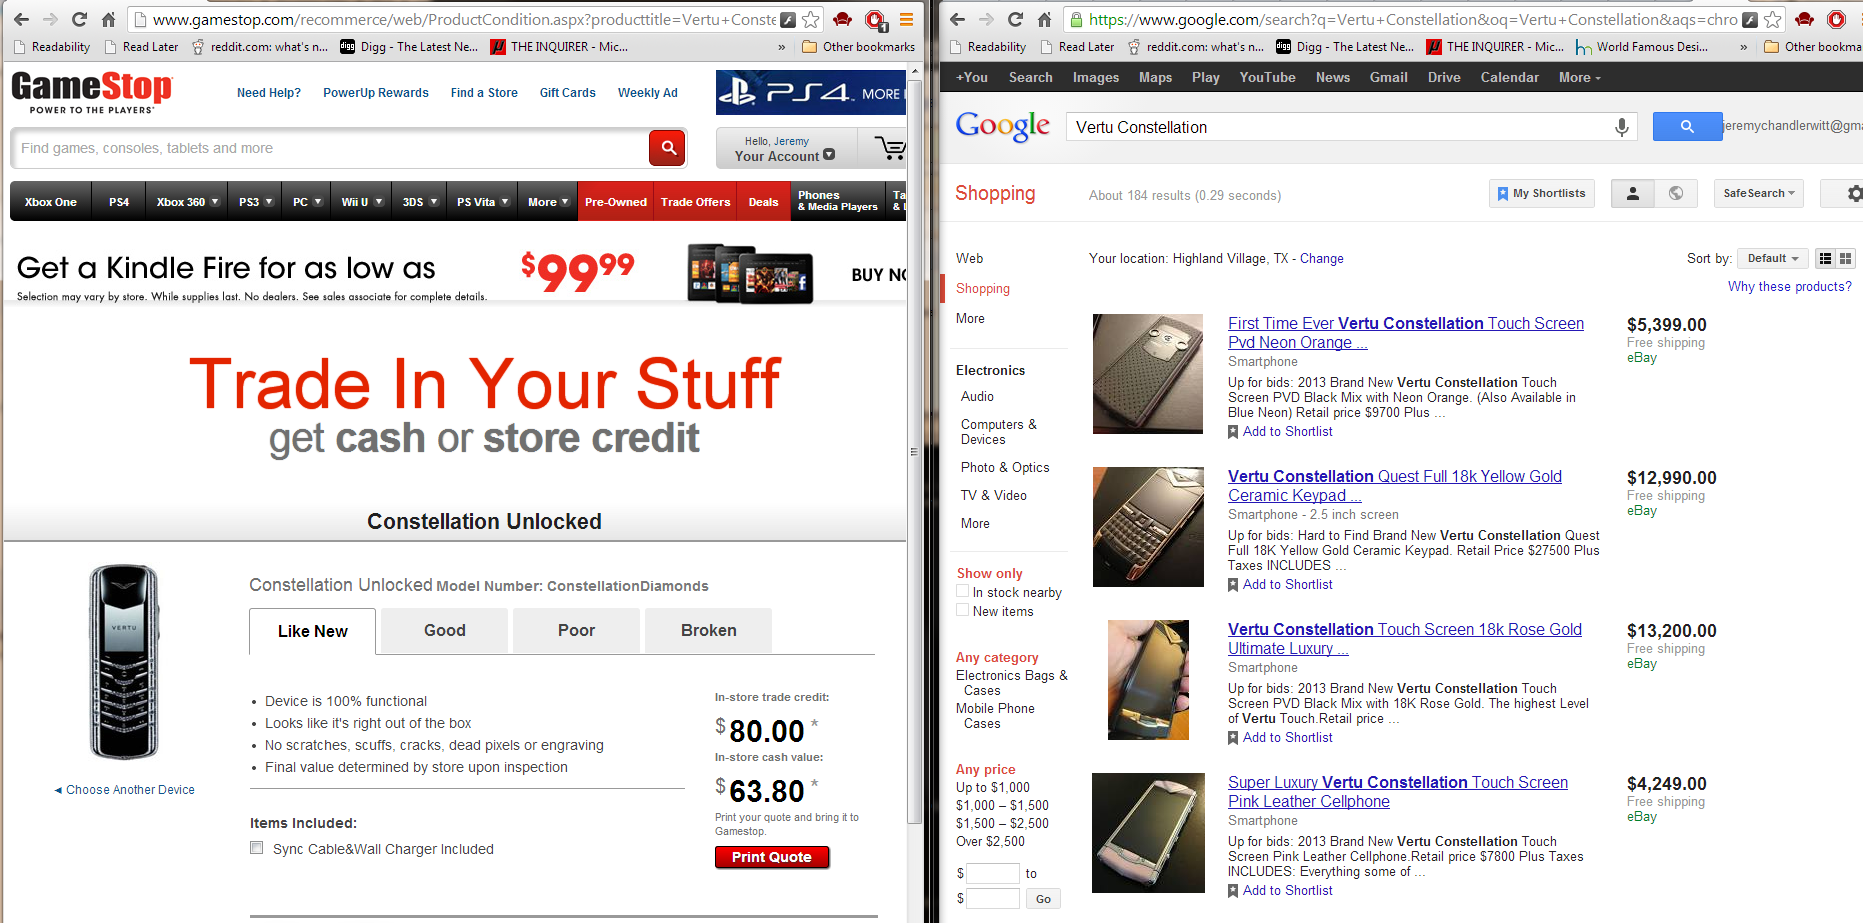Click the blue Google search button
Viewport: 1863px width, 923px height.
tap(1687, 126)
